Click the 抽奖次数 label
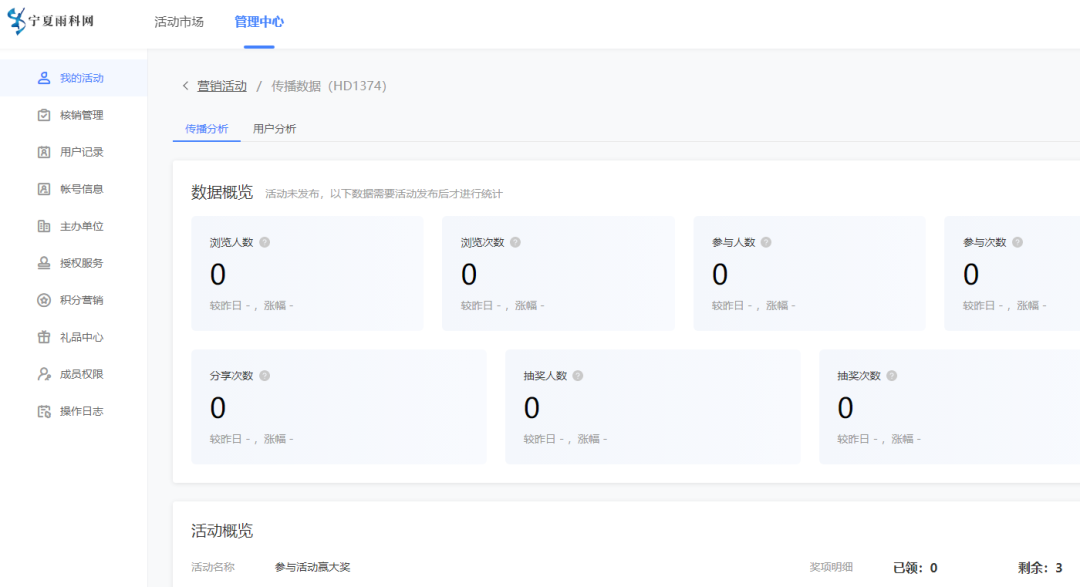This screenshot has width=1080, height=587. [x=859, y=376]
